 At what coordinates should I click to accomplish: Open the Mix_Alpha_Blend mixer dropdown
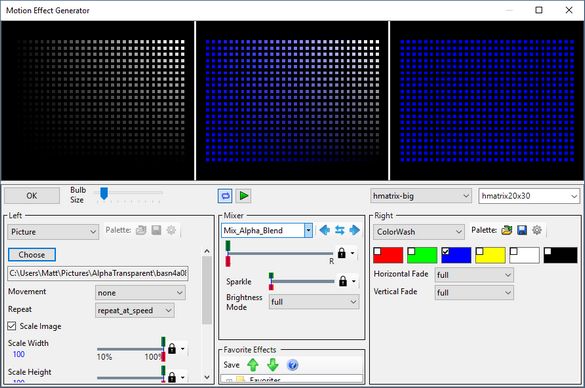click(x=267, y=231)
